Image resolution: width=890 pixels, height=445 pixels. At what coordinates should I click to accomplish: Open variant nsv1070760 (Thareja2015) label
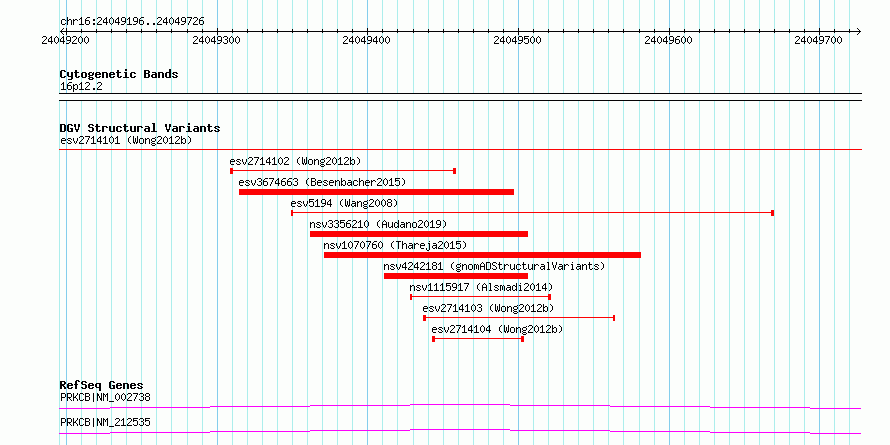[x=395, y=245]
